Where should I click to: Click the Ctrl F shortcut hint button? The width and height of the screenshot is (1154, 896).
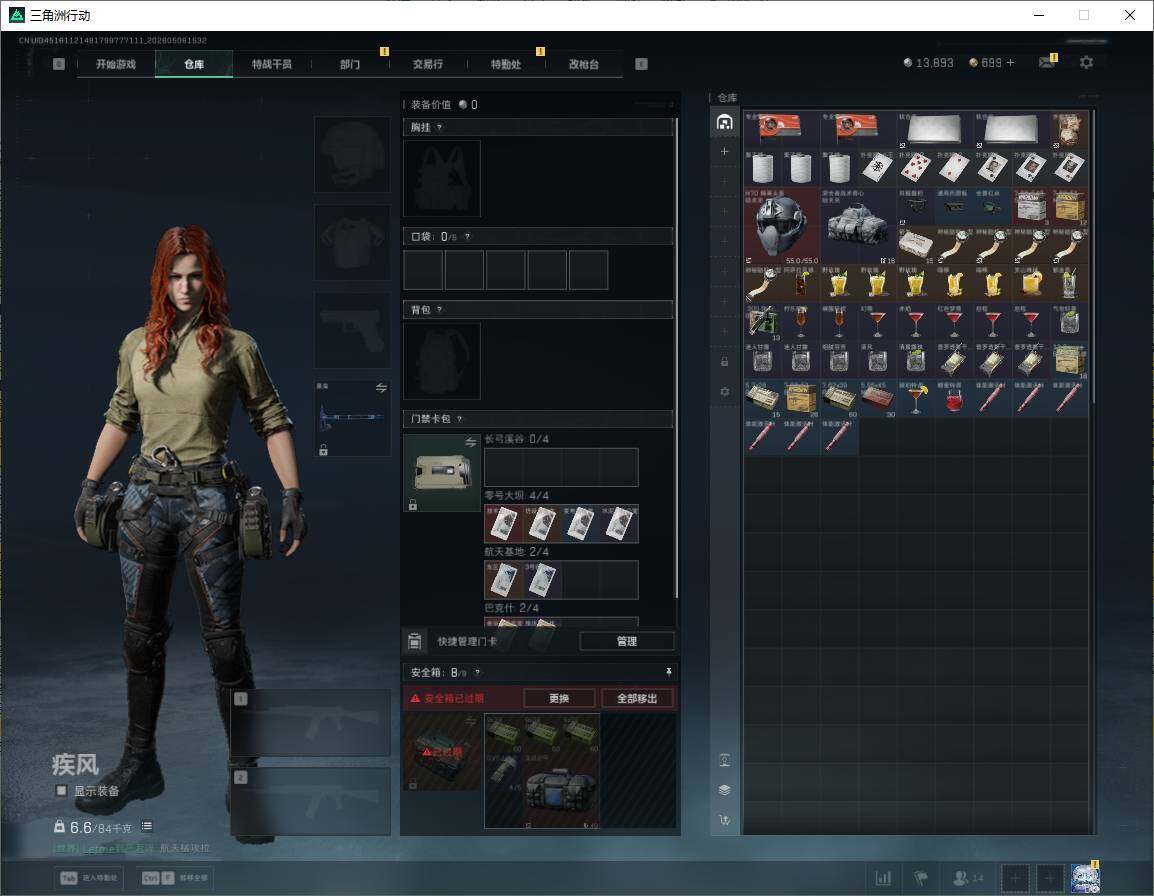tap(174, 878)
